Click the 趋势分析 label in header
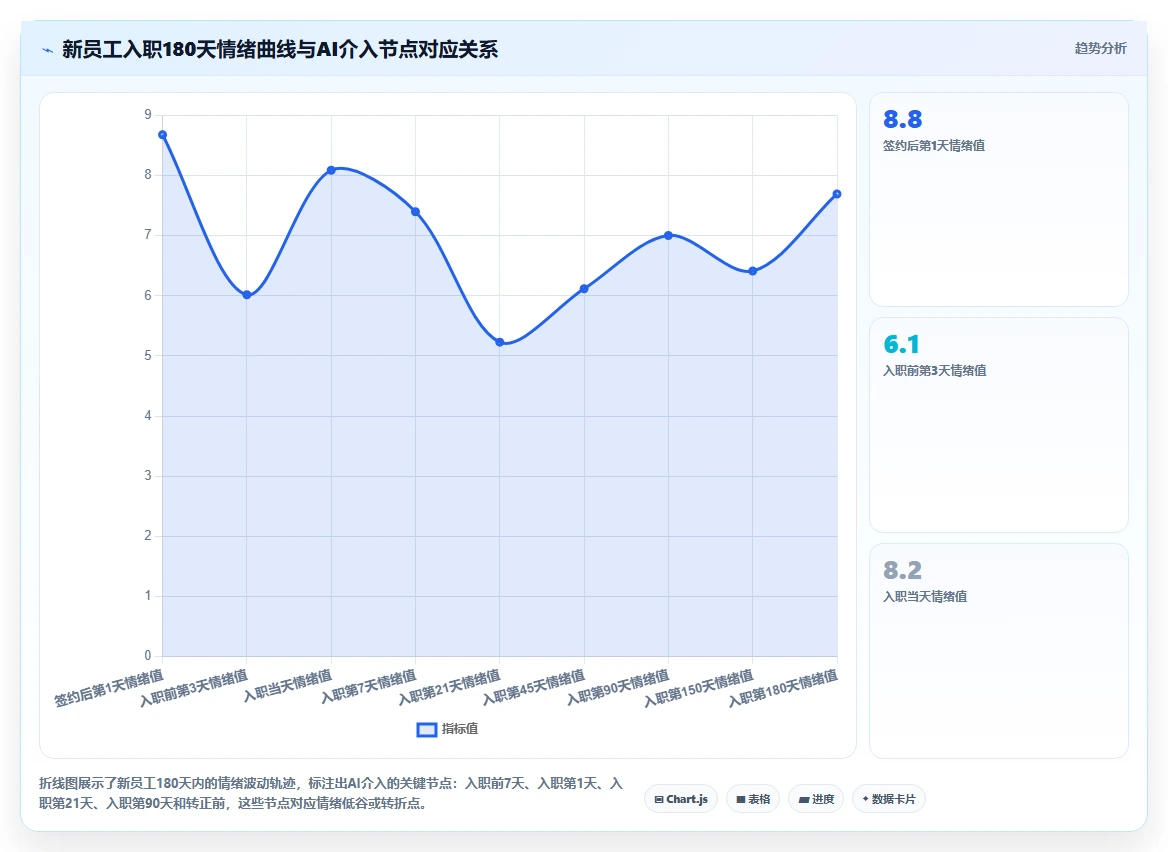 [x=1100, y=48]
